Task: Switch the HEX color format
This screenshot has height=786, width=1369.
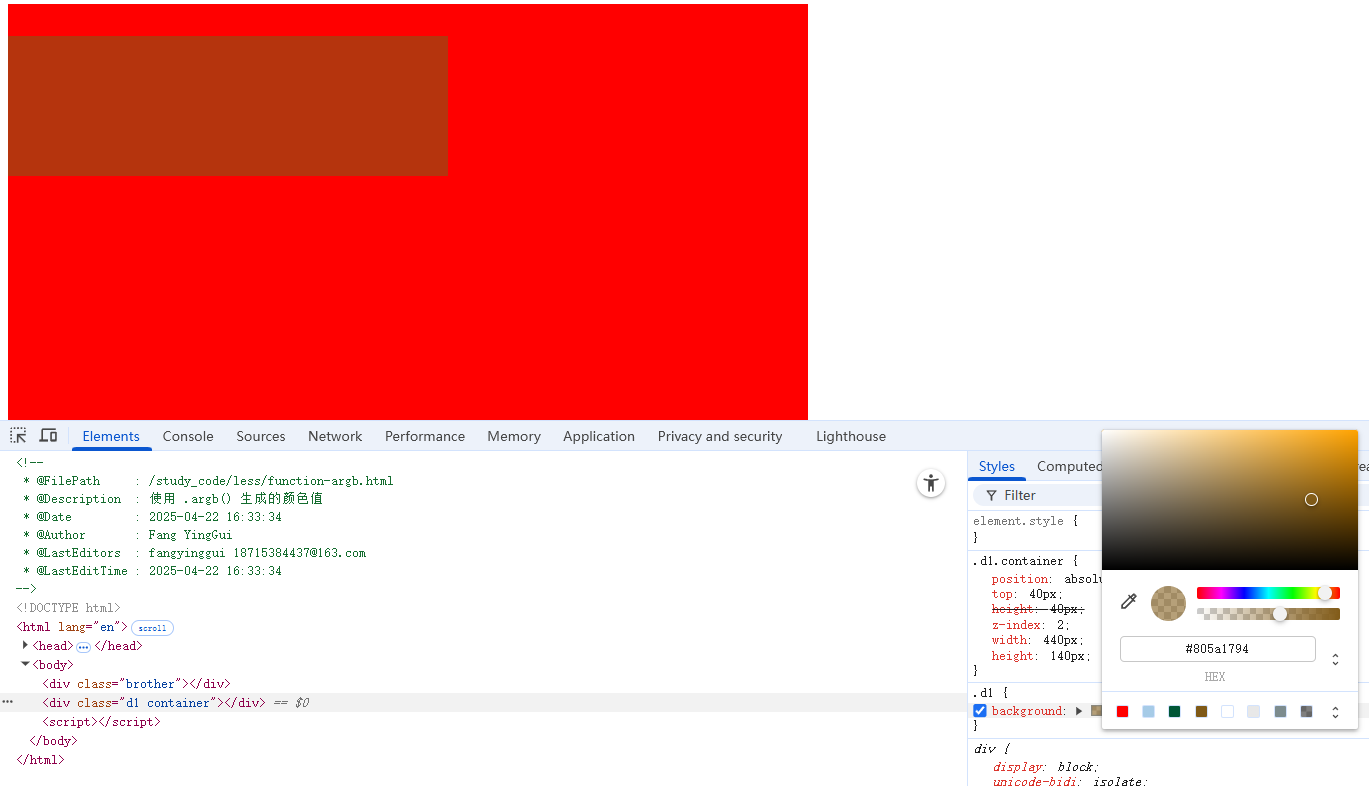Action: coord(1335,659)
